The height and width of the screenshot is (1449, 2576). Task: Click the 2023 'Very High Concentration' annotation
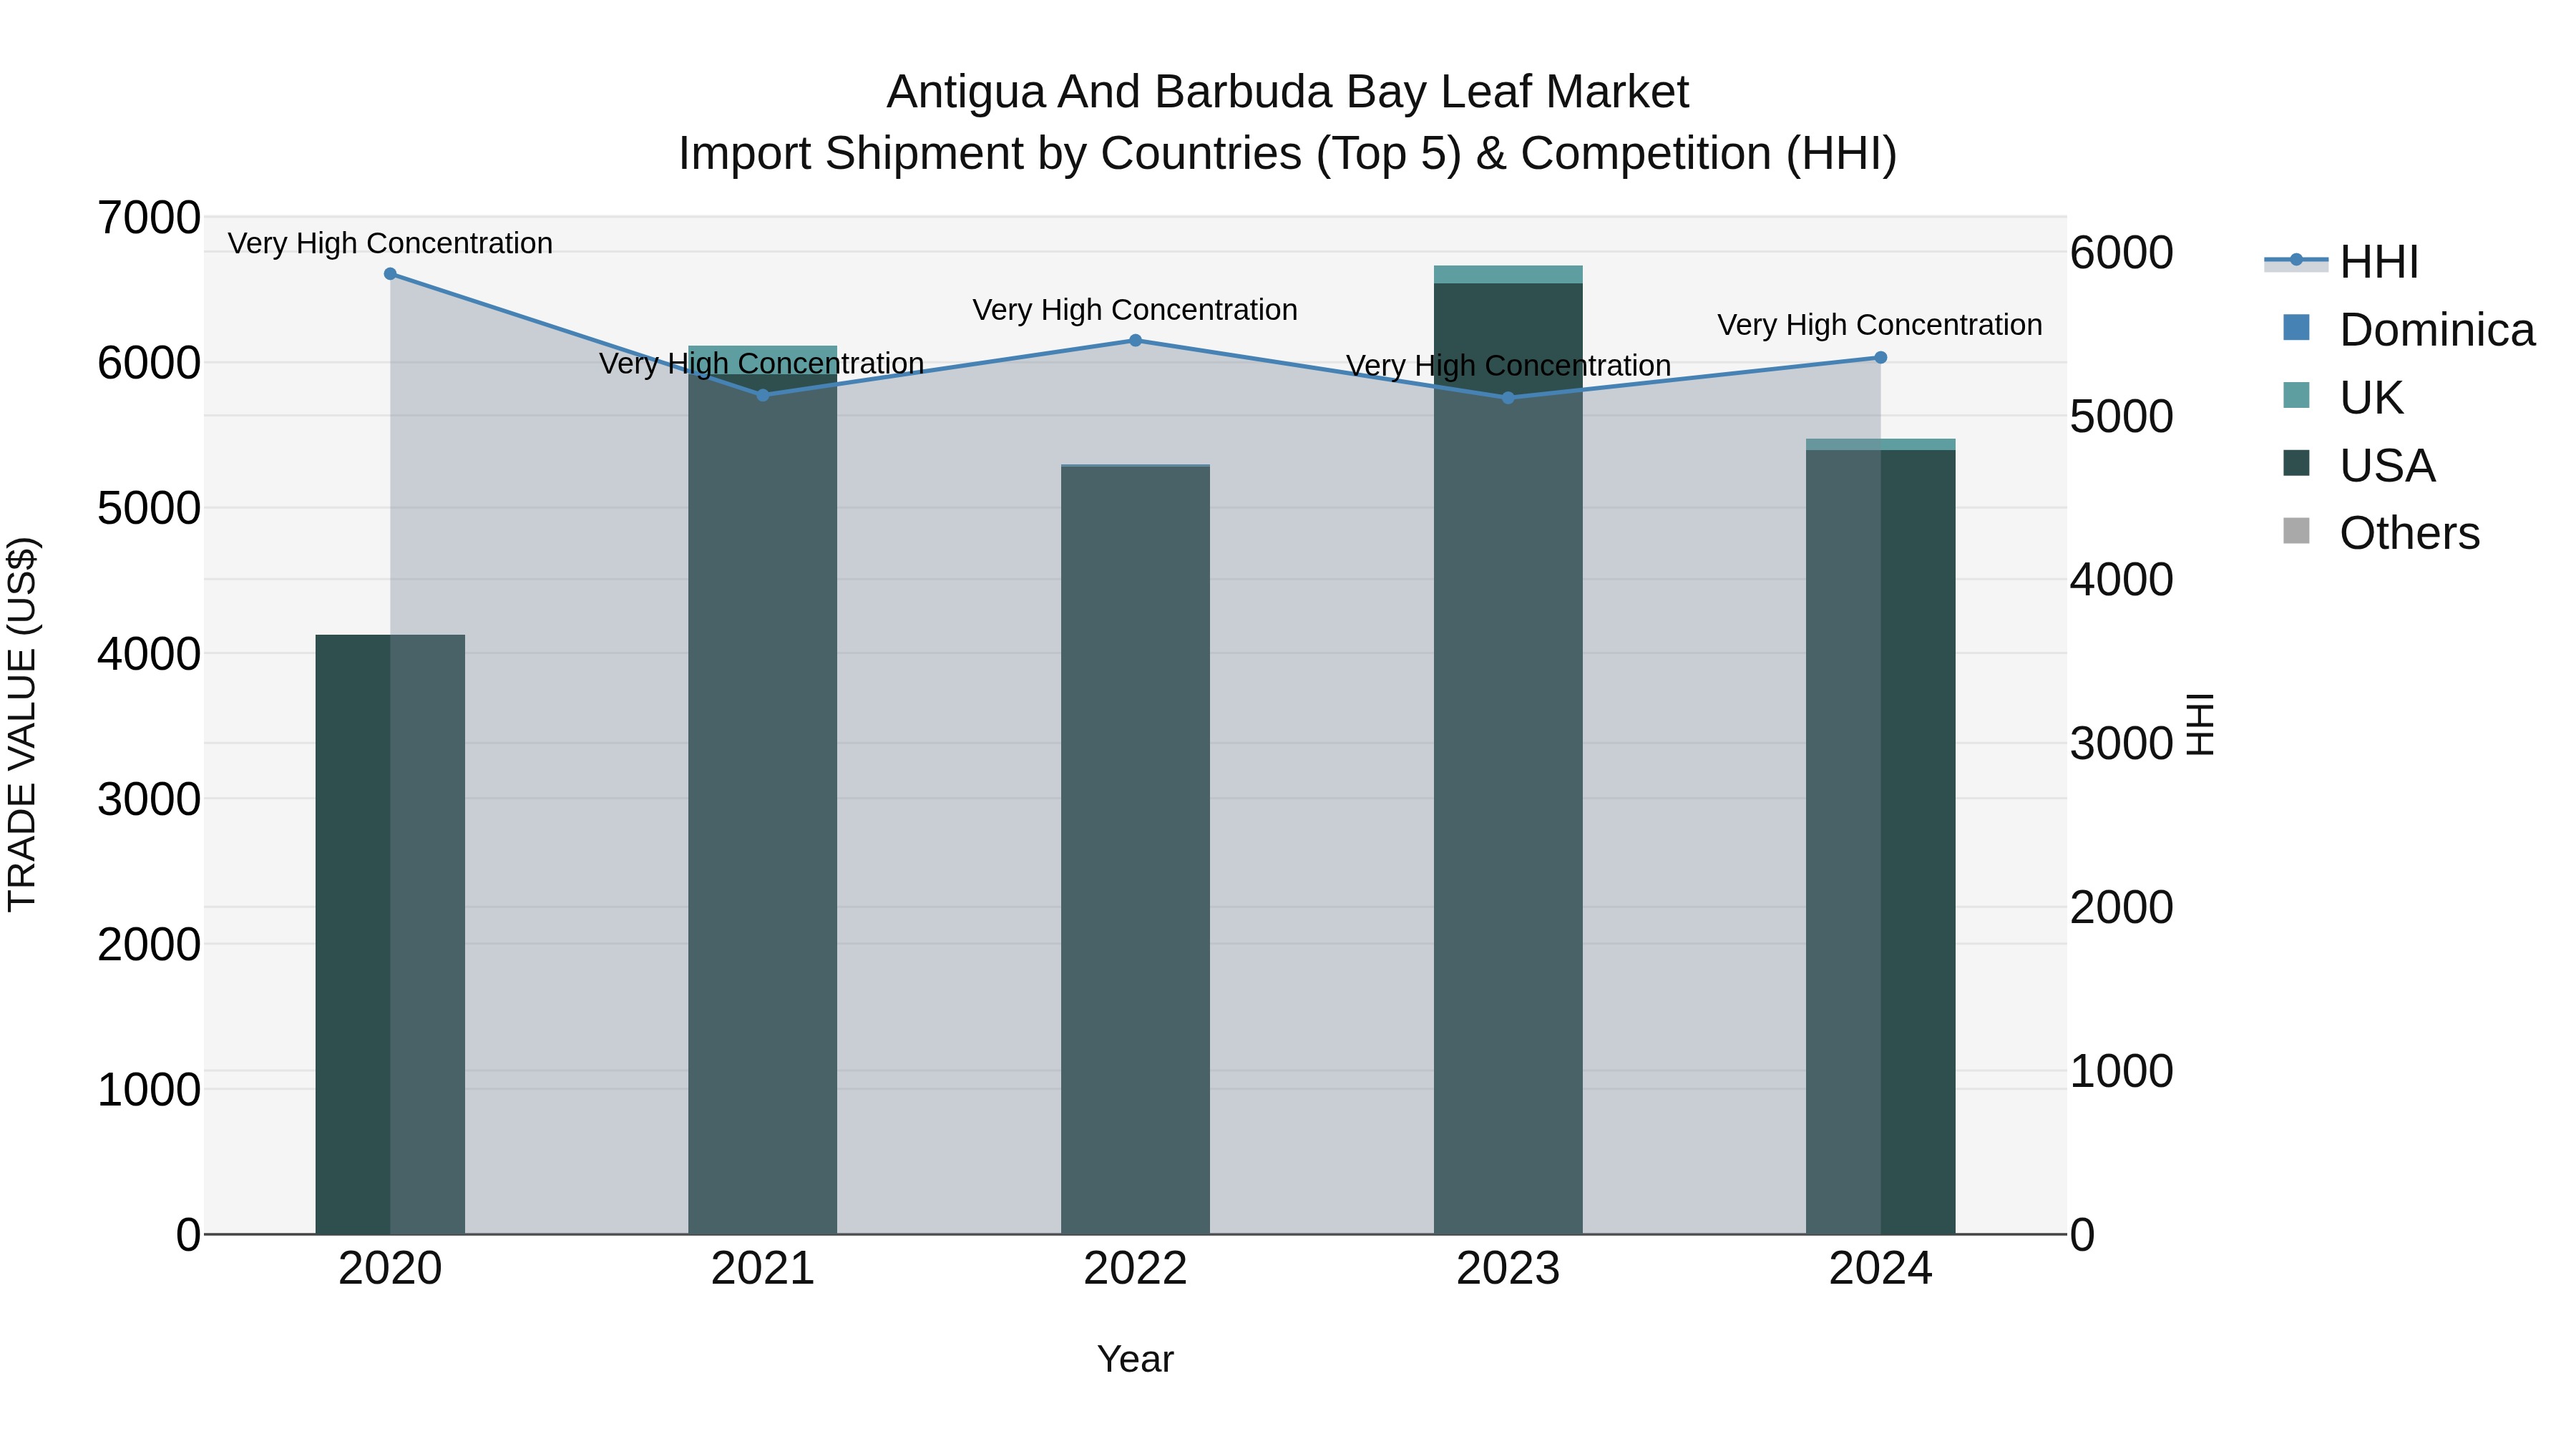1509,366
